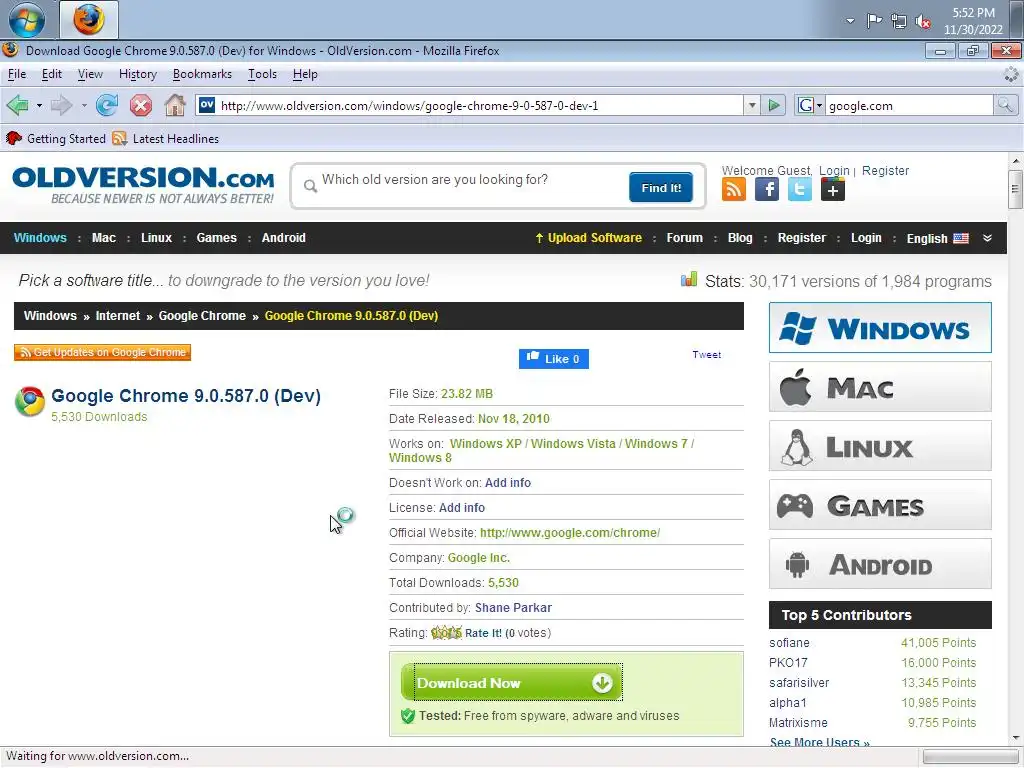Click the large Android sidebar banner

click(880, 564)
